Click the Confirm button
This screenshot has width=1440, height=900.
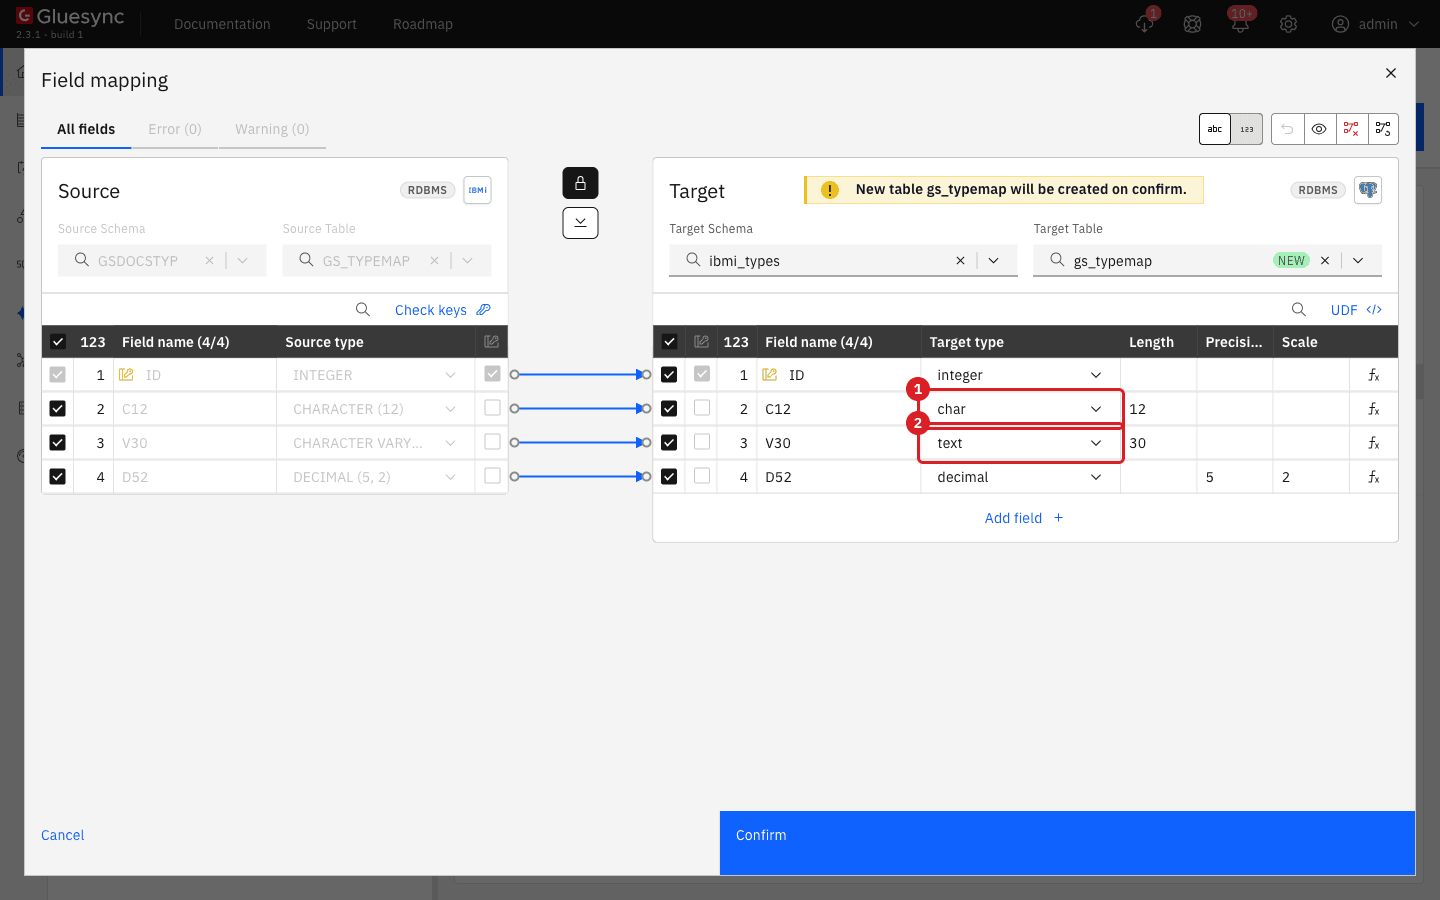point(1067,843)
